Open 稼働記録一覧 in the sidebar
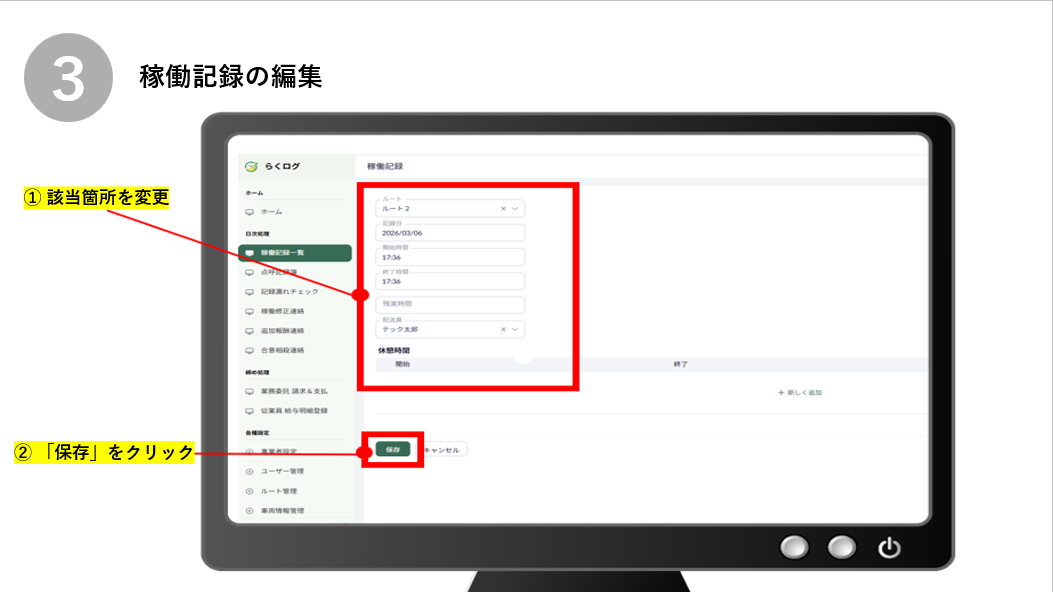 pos(294,253)
